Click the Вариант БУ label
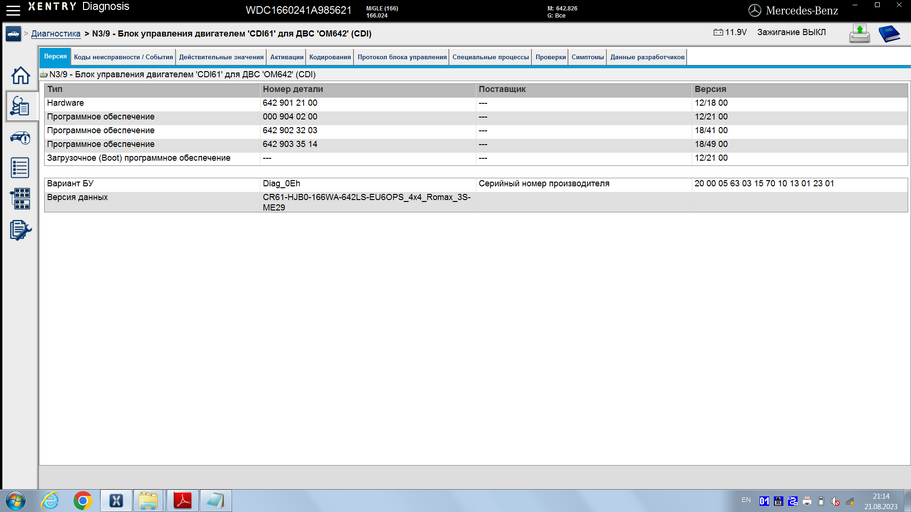 point(70,184)
